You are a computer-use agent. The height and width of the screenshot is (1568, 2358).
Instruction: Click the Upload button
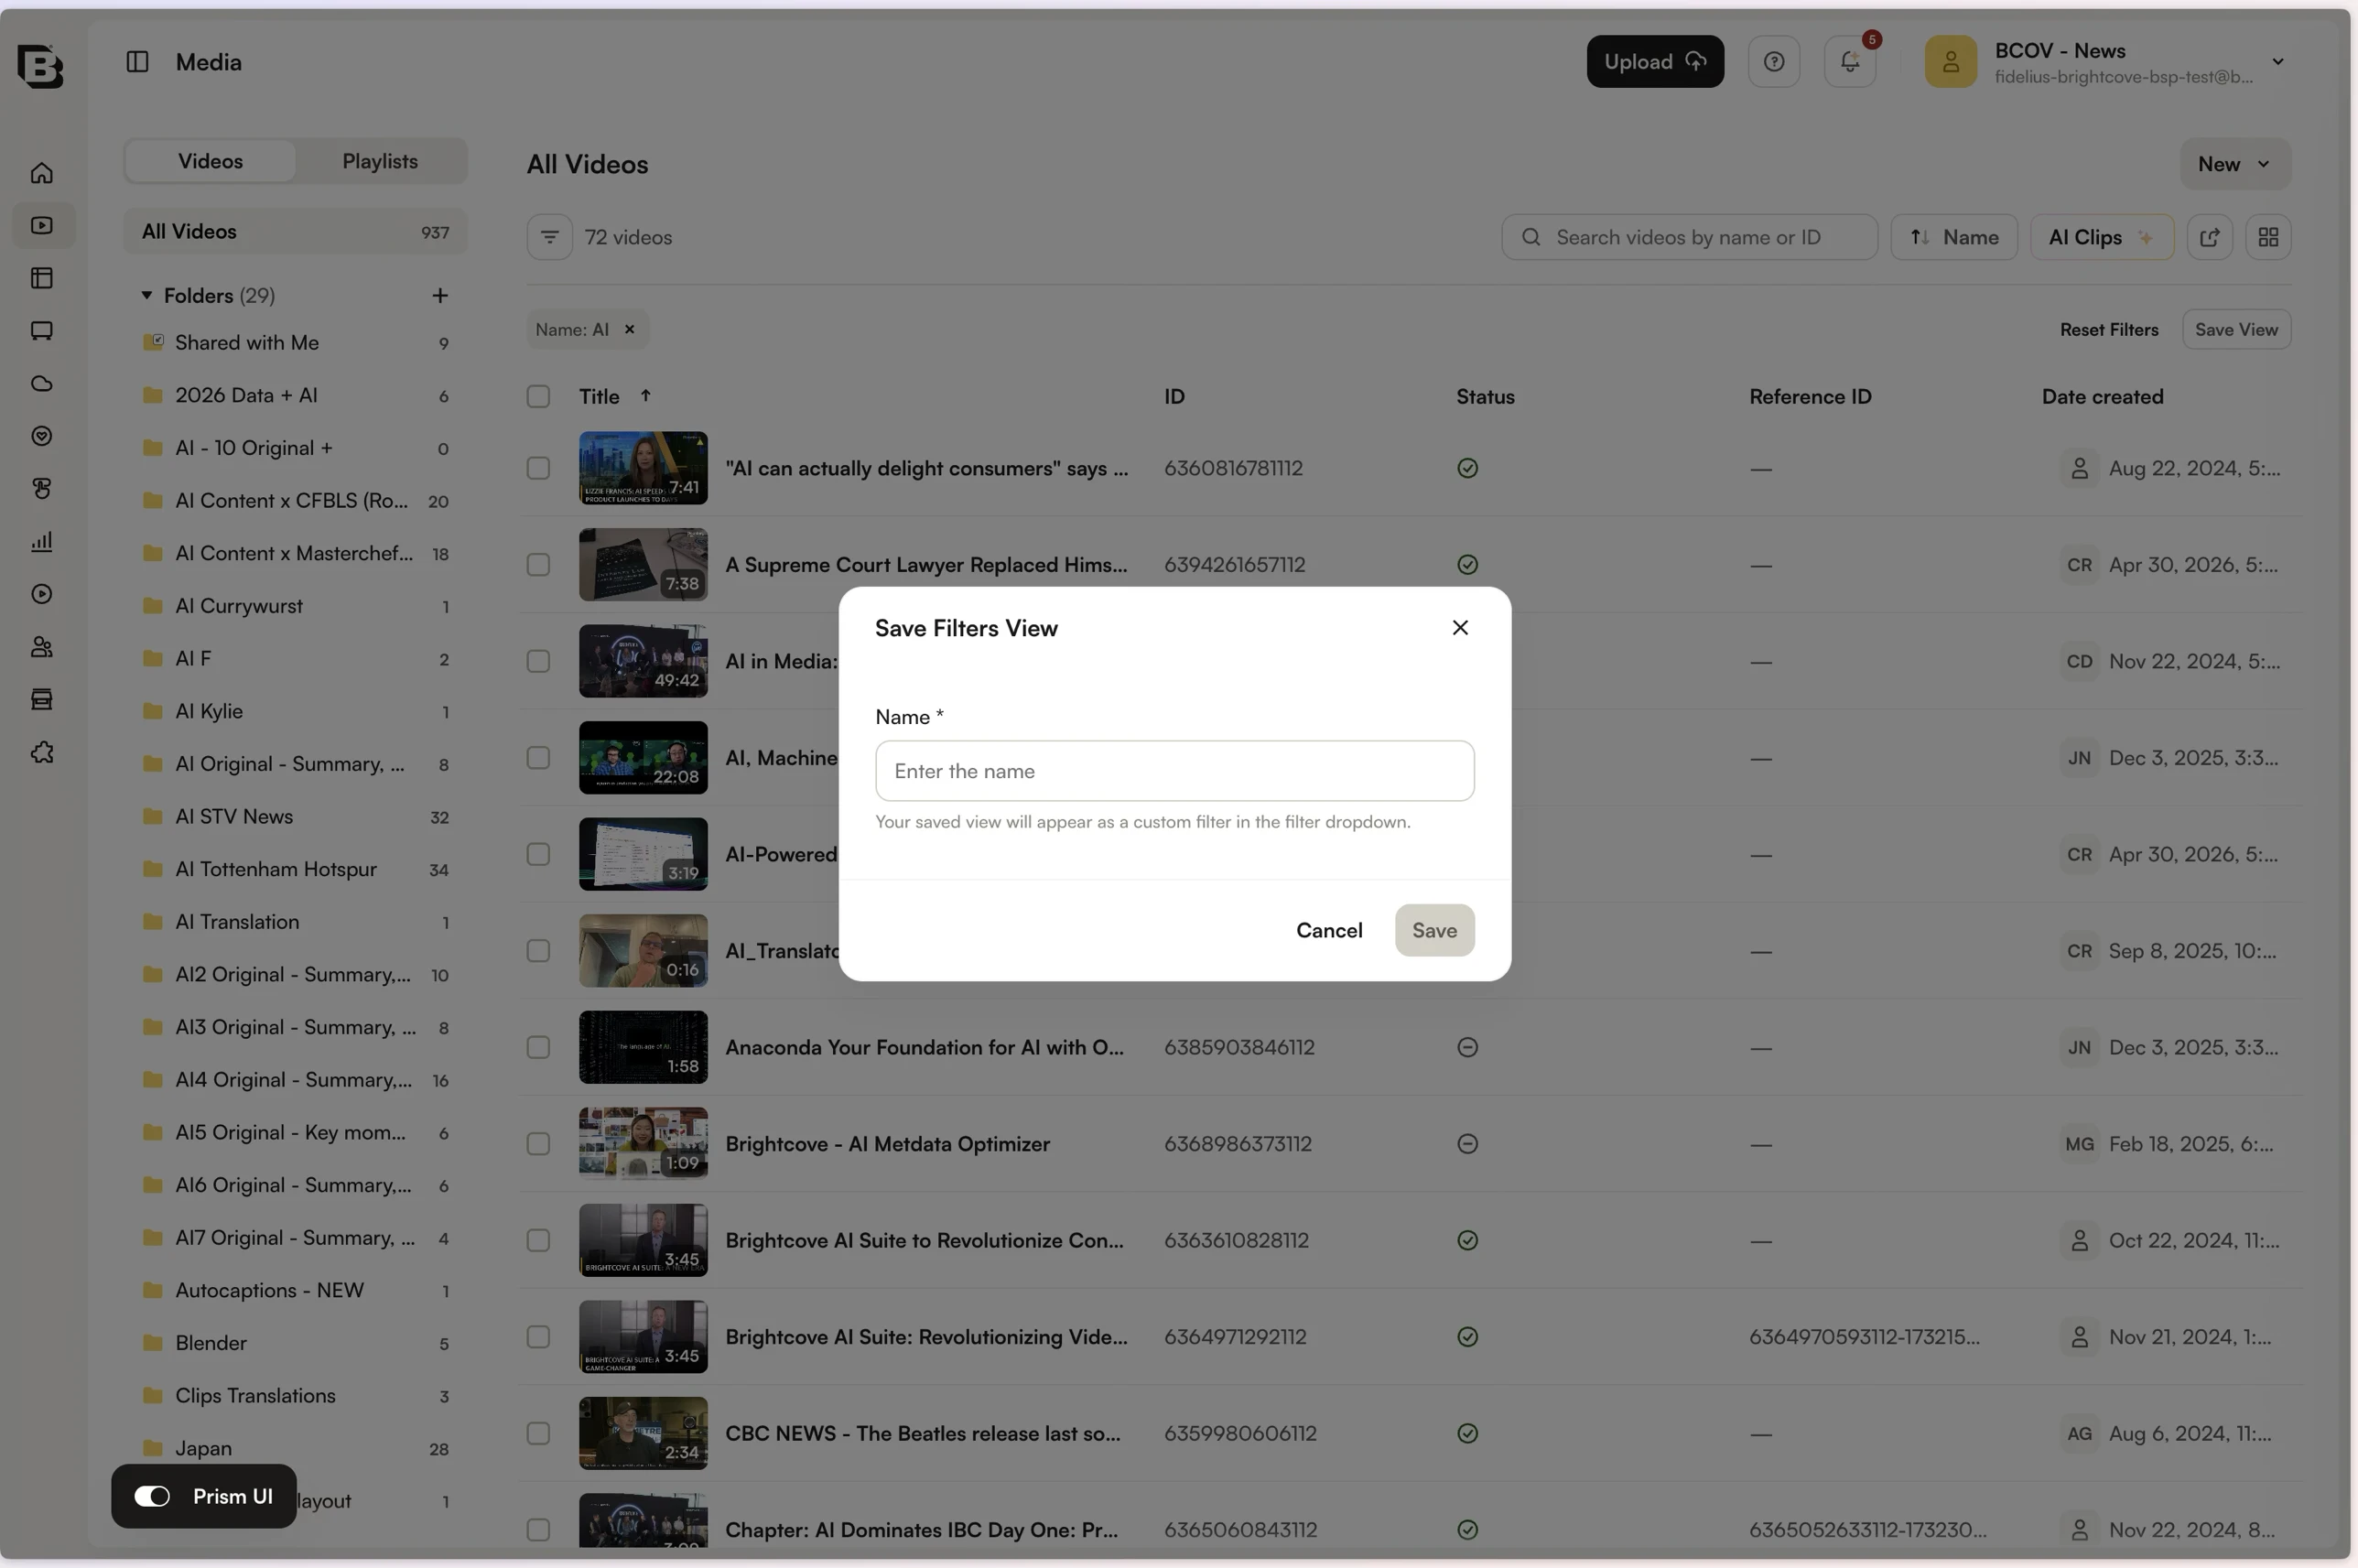point(1654,62)
